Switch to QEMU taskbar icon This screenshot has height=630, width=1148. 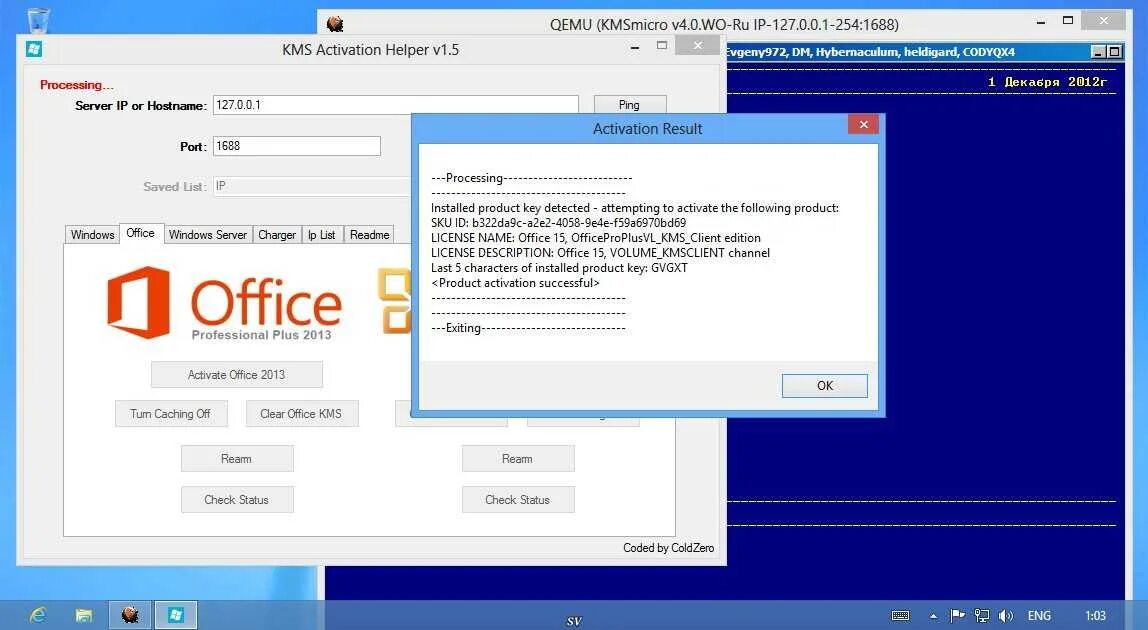130,615
